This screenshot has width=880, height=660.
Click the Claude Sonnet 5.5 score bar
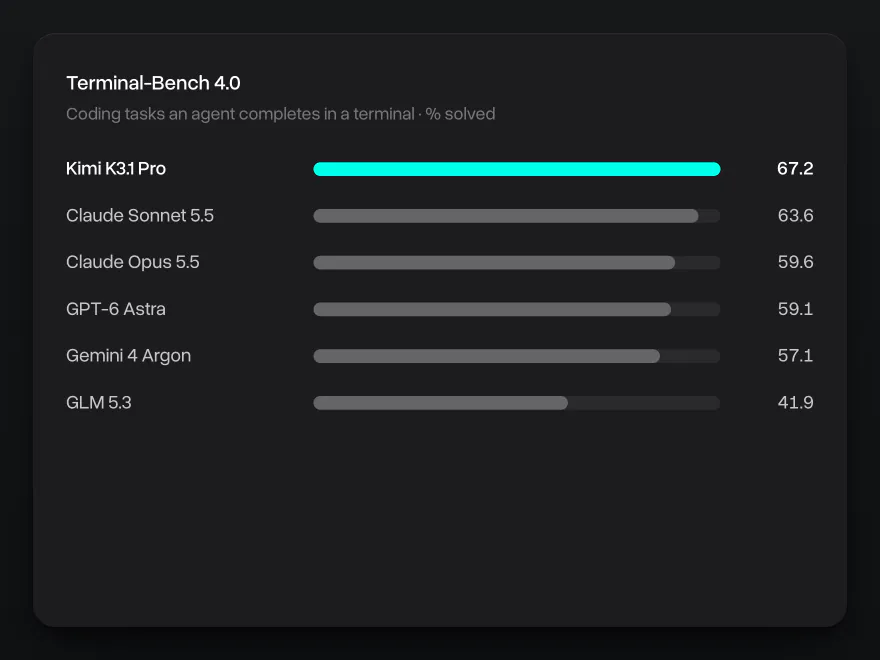[506, 216]
